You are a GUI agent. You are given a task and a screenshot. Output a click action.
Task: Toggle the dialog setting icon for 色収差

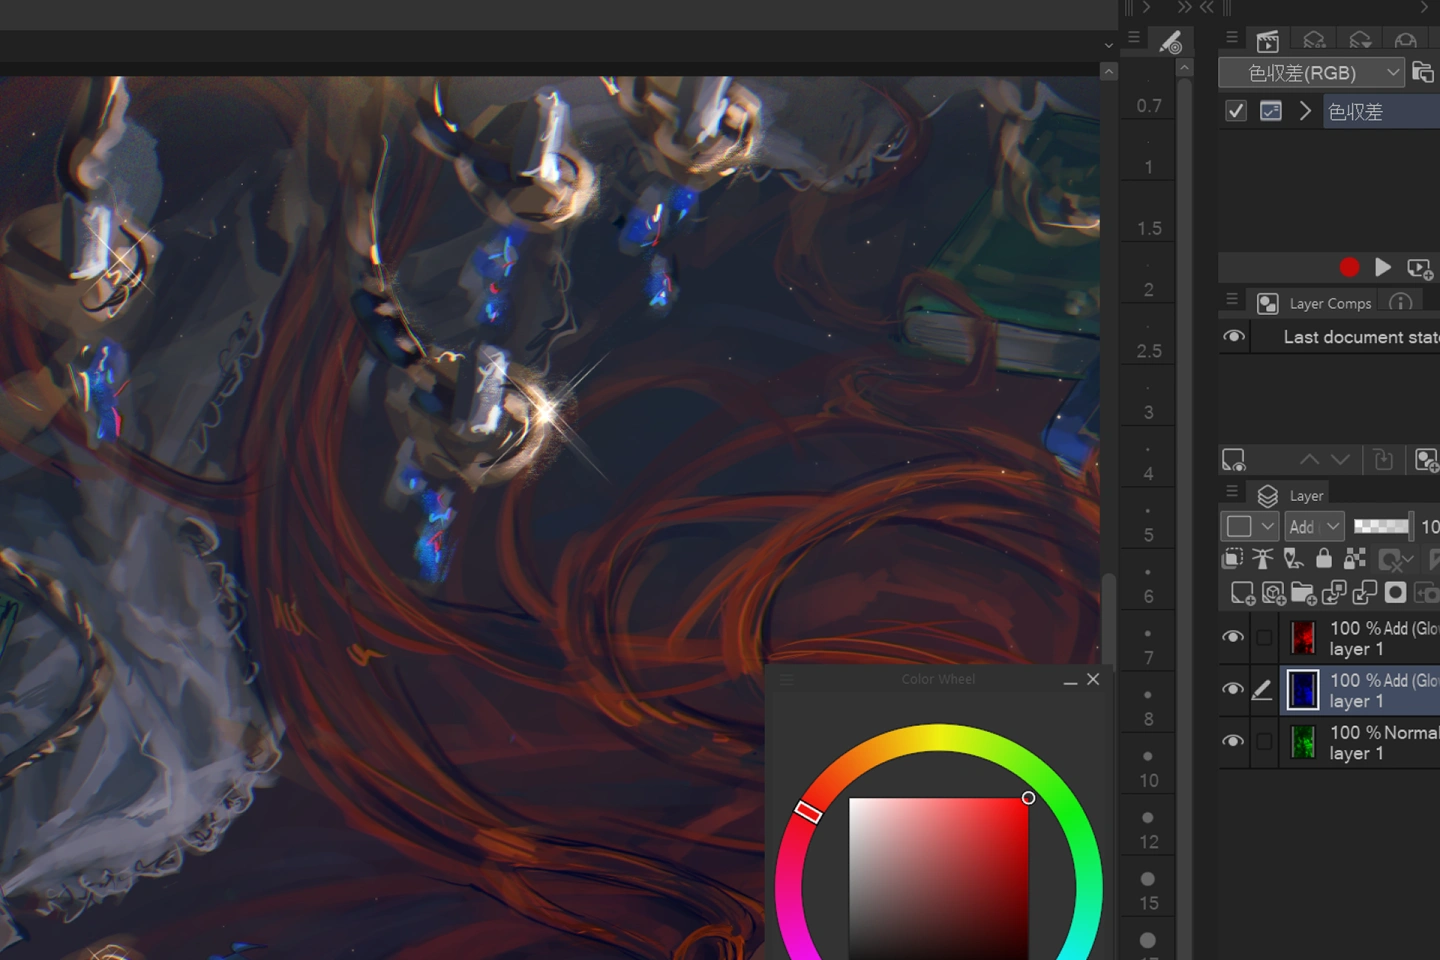(1270, 111)
